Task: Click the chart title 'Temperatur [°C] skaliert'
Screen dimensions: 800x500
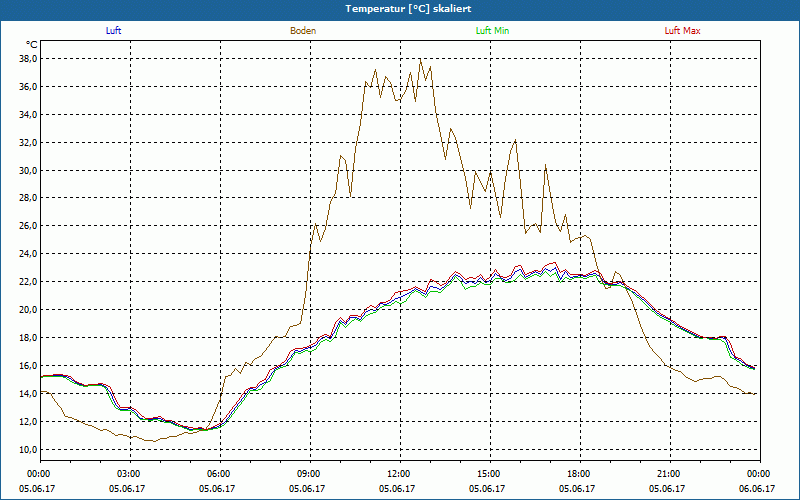Action: coord(400,8)
